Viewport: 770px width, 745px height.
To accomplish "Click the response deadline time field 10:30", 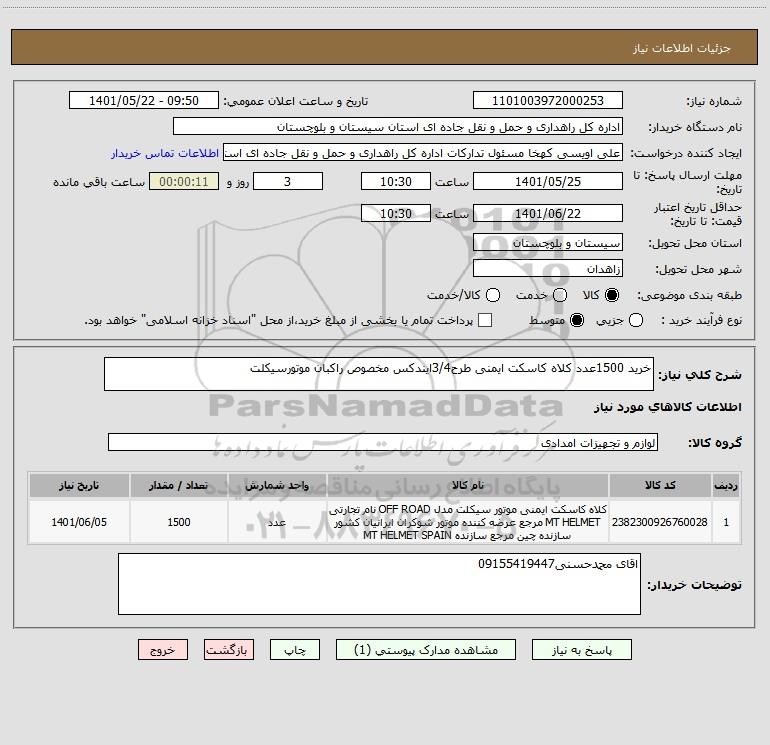I will point(396,181).
